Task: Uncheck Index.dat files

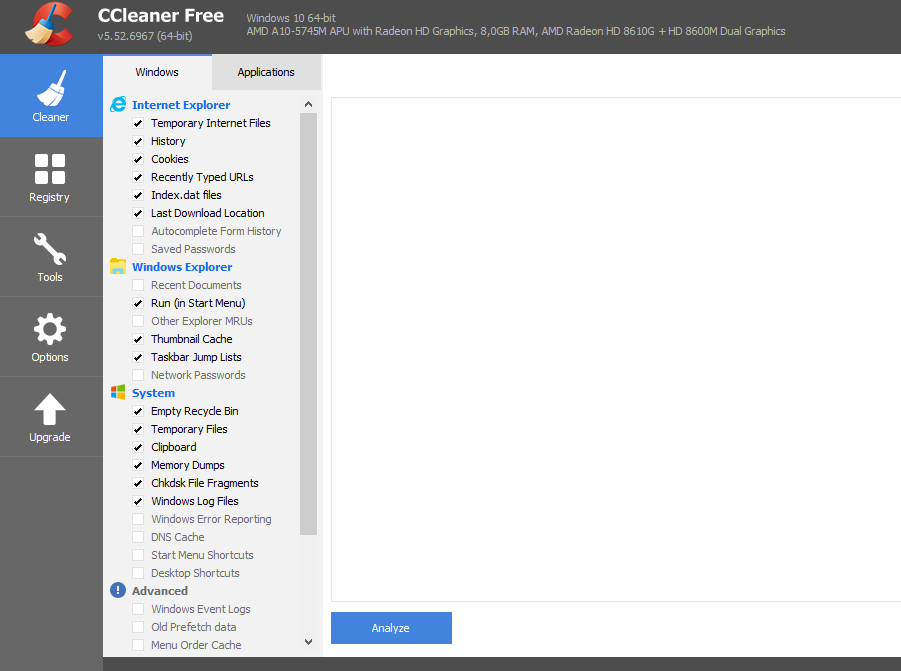Action: (x=138, y=195)
